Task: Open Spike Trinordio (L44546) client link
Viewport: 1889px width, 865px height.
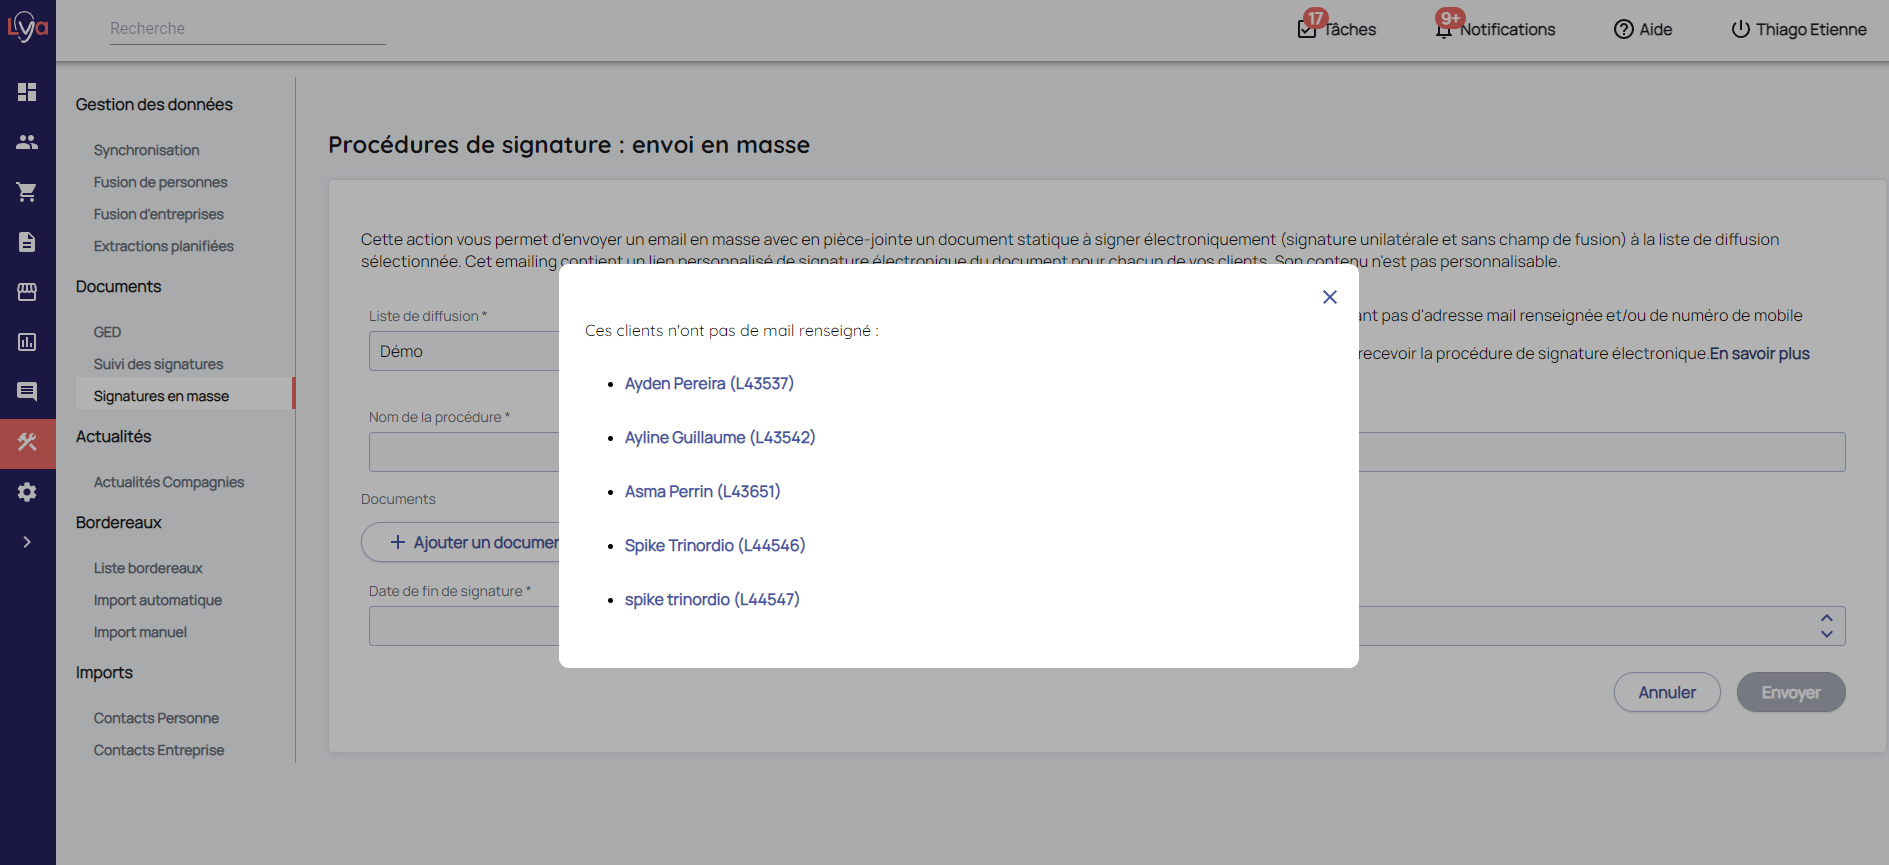Action: pos(714,546)
